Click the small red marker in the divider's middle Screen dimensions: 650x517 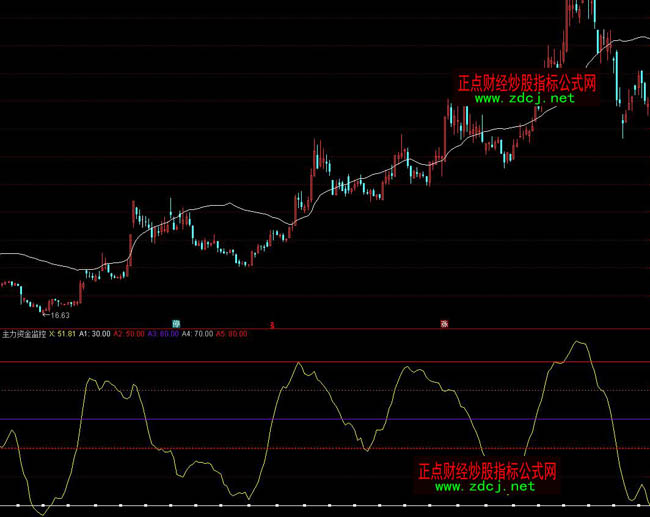[272, 324]
